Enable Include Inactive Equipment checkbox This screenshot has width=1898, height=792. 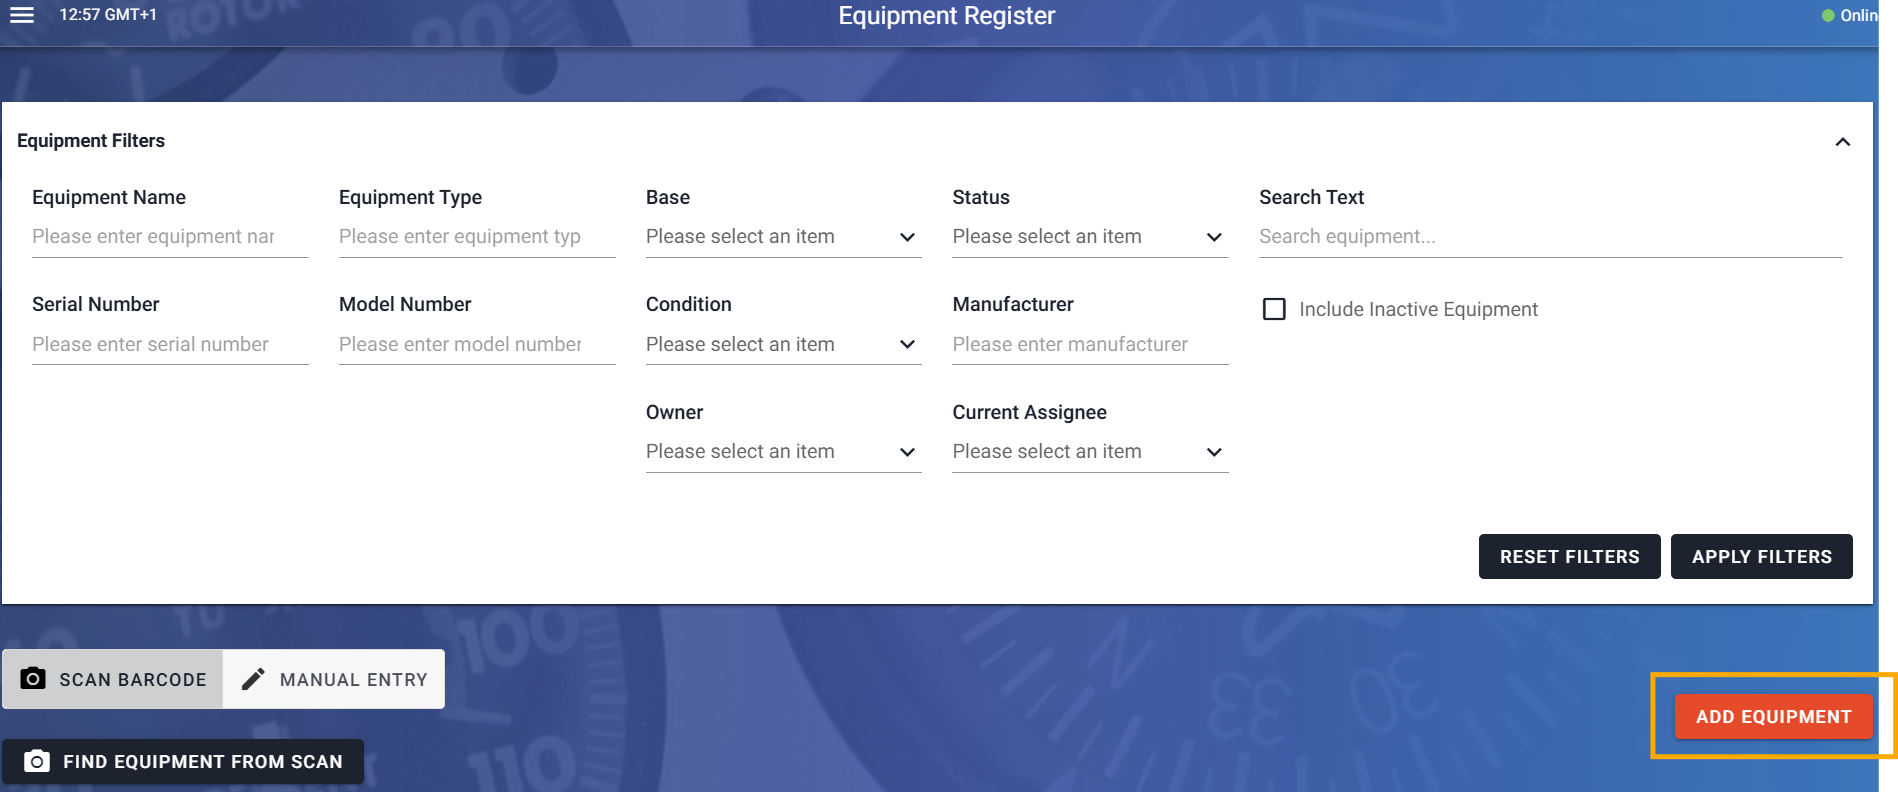pyautogui.click(x=1274, y=309)
